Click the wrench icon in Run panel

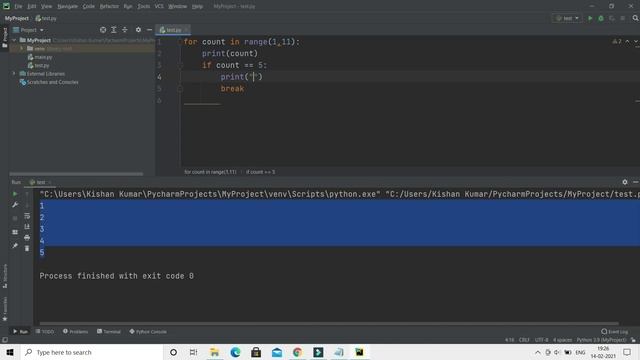(x=15, y=205)
